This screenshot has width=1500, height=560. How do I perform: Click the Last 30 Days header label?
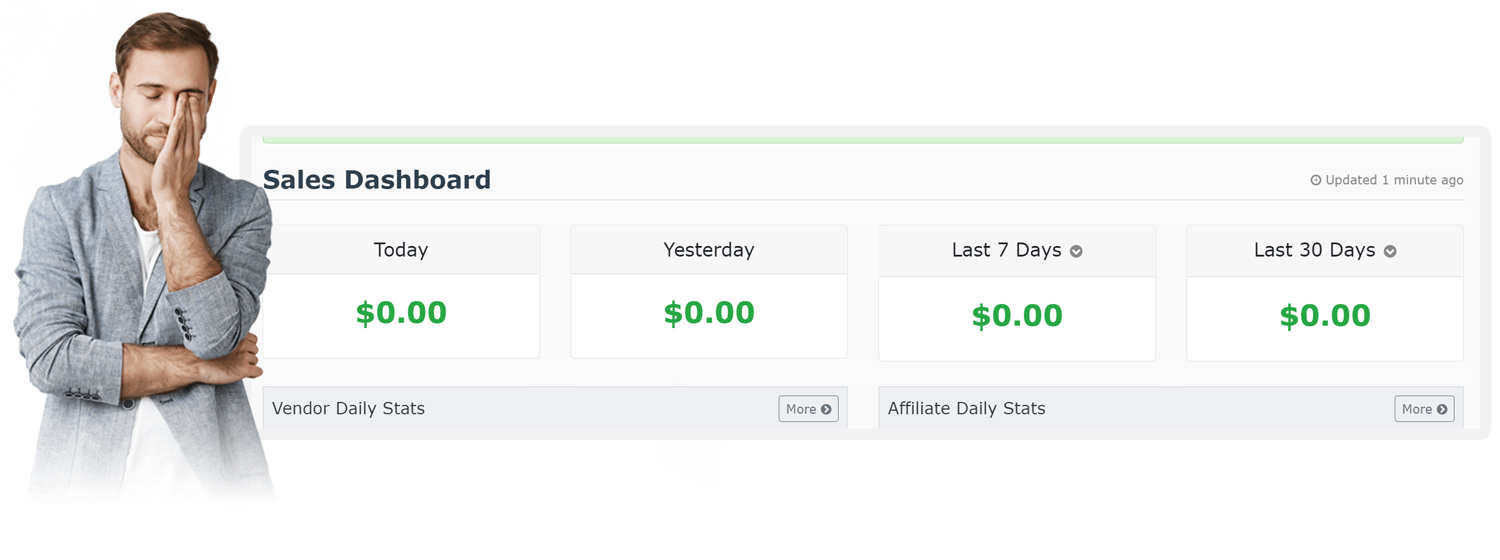tap(1314, 251)
